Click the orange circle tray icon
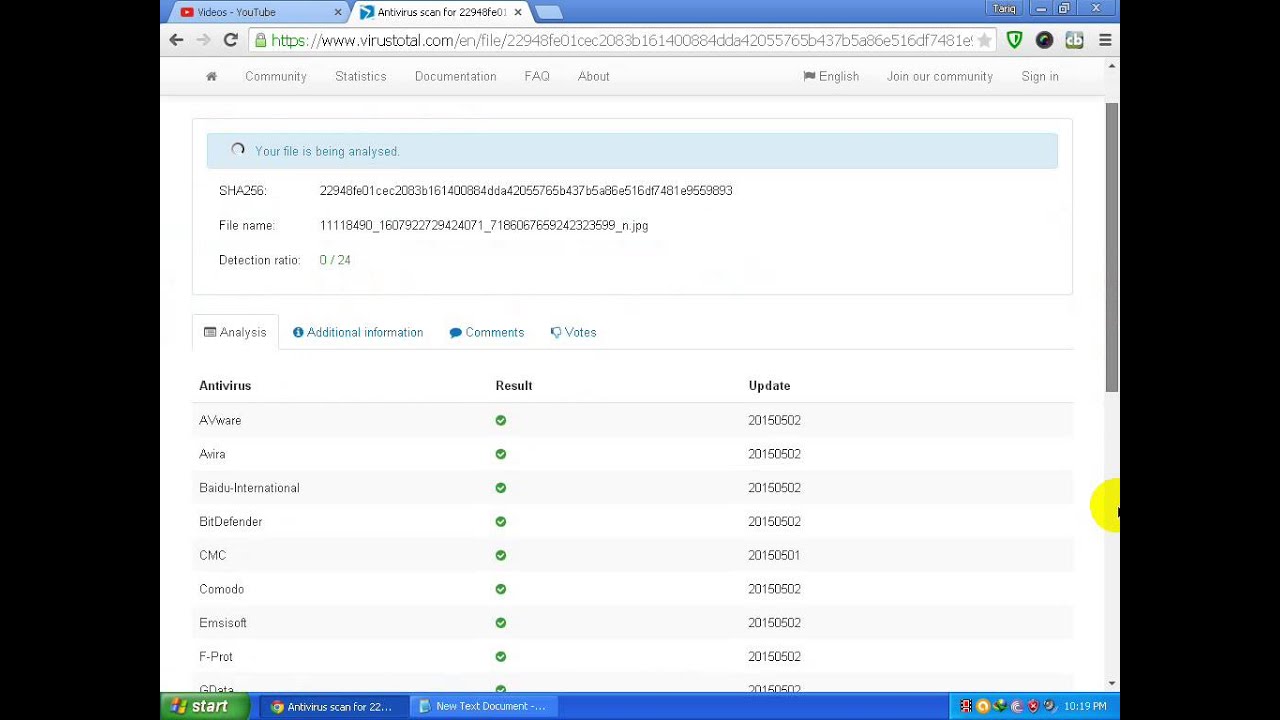Viewport: 1280px width, 720px height. click(983, 706)
